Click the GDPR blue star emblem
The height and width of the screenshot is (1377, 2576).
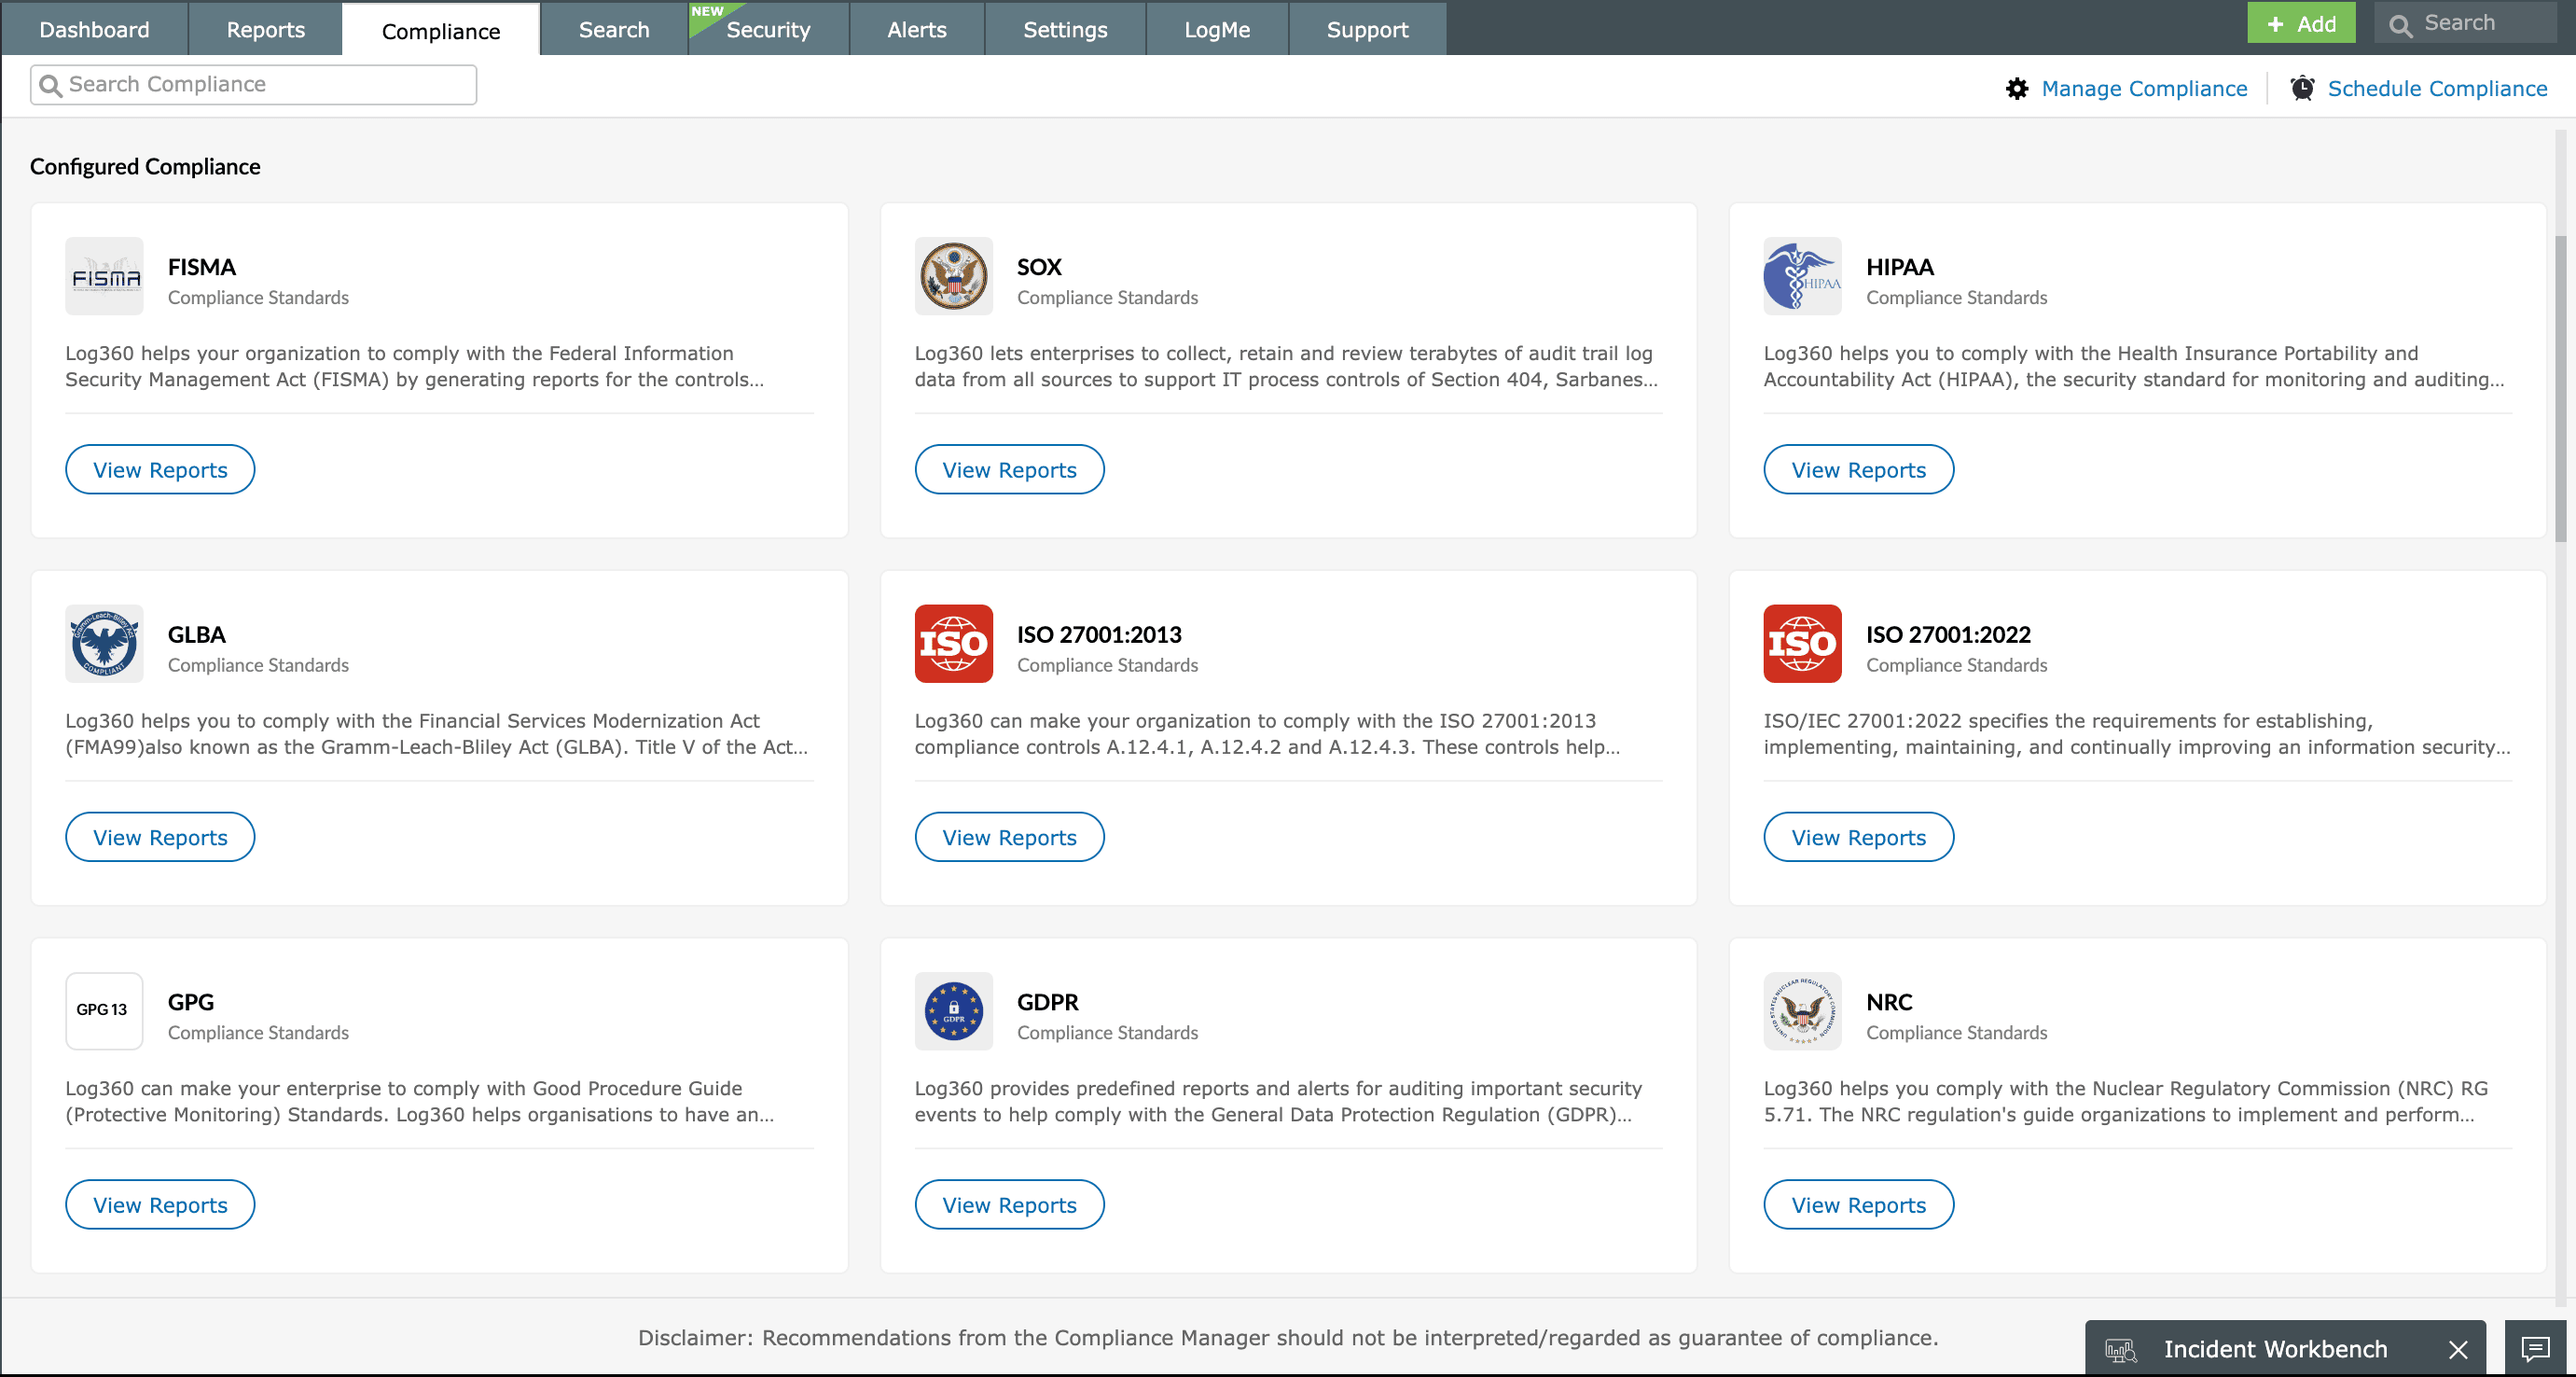[953, 1010]
